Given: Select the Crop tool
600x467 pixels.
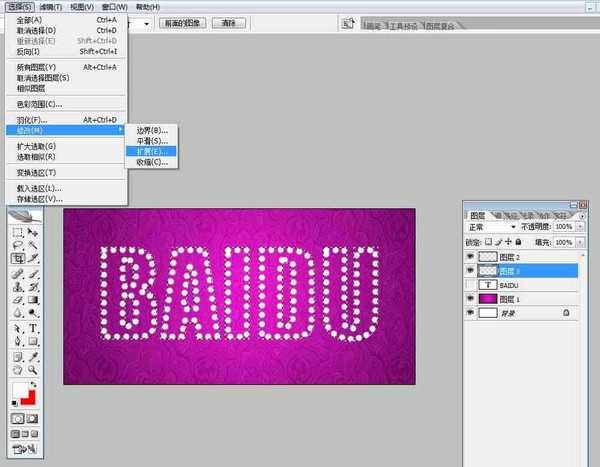Looking at the screenshot, I should [x=18, y=259].
